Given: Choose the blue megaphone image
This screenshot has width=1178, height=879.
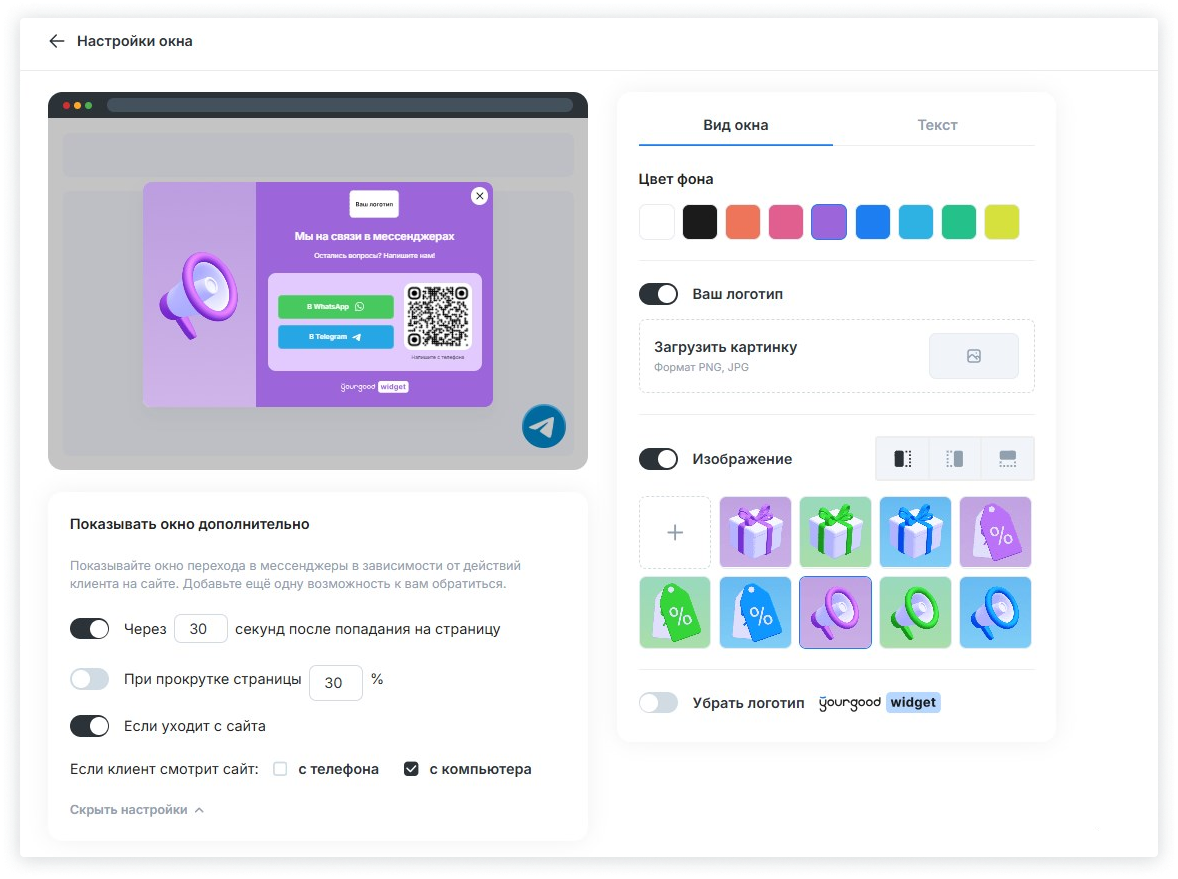Looking at the screenshot, I should coord(995,613).
